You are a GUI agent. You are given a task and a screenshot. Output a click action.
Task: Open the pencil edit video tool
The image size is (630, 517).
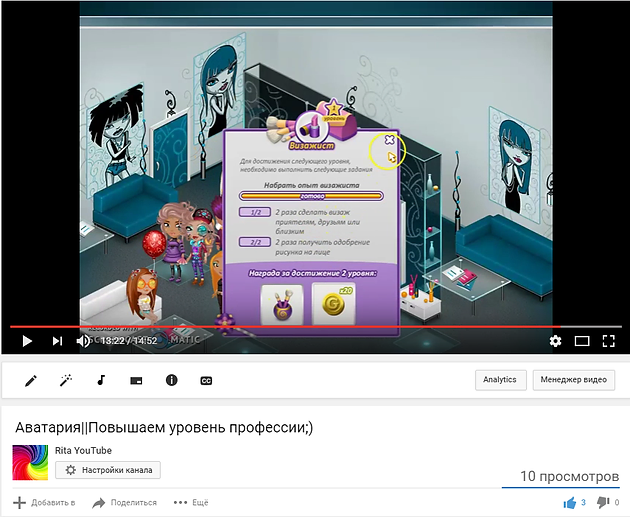31,380
